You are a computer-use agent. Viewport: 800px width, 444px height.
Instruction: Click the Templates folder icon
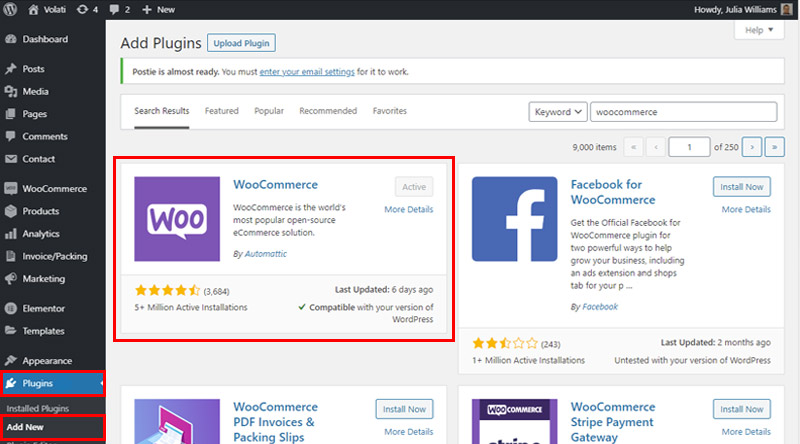click(x=11, y=331)
